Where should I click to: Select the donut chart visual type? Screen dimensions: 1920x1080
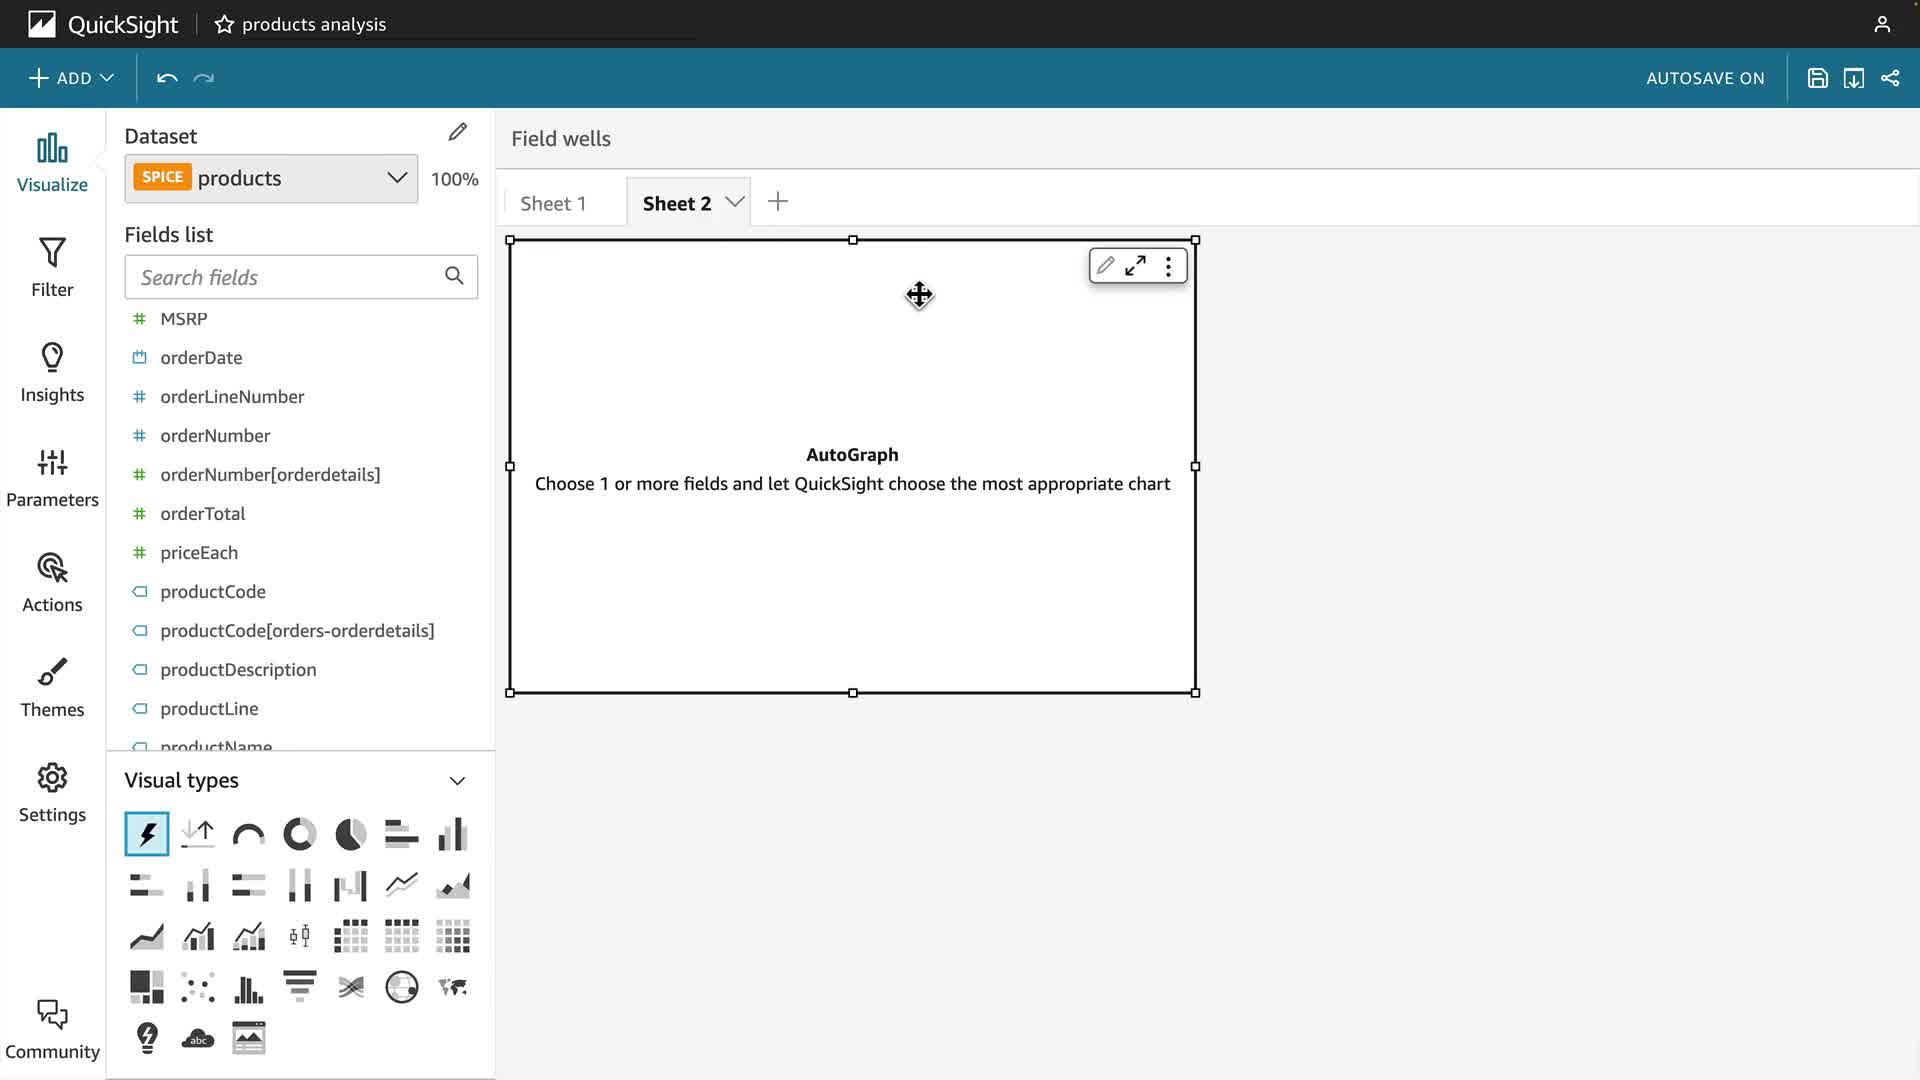(x=299, y=834)
